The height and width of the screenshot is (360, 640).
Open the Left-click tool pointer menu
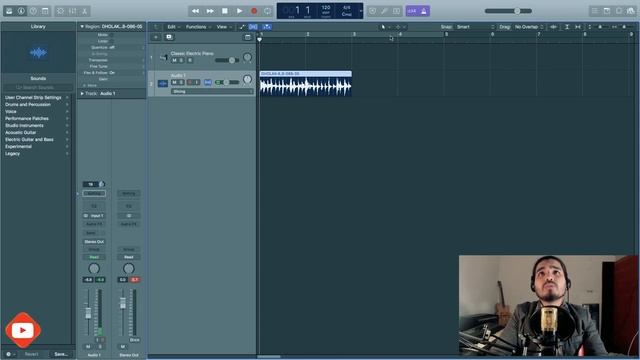coord(385,27)
